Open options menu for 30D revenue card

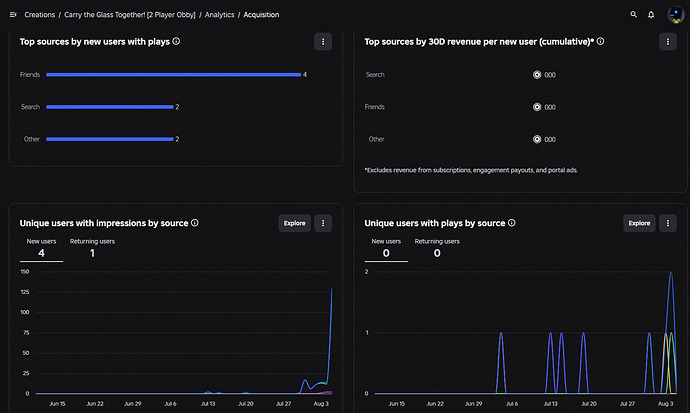[668, 42]
